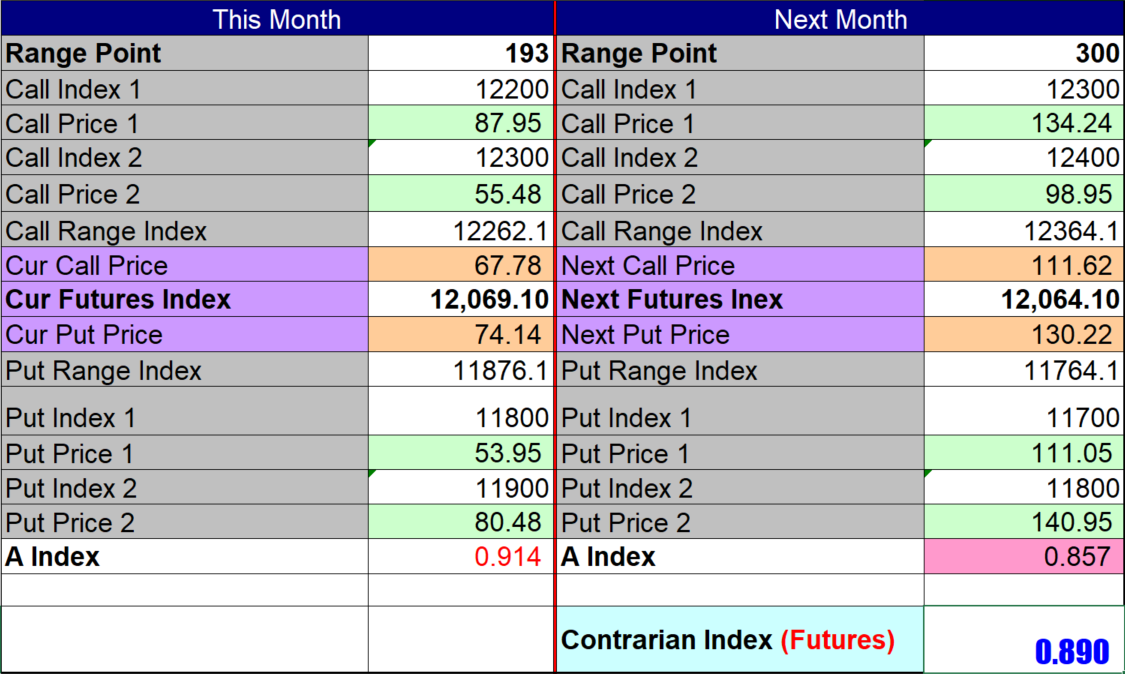Viewport: 1125px width, 674px height.
Task: Click the Cur Put Price label cell
Action: (x=185, y=335)
